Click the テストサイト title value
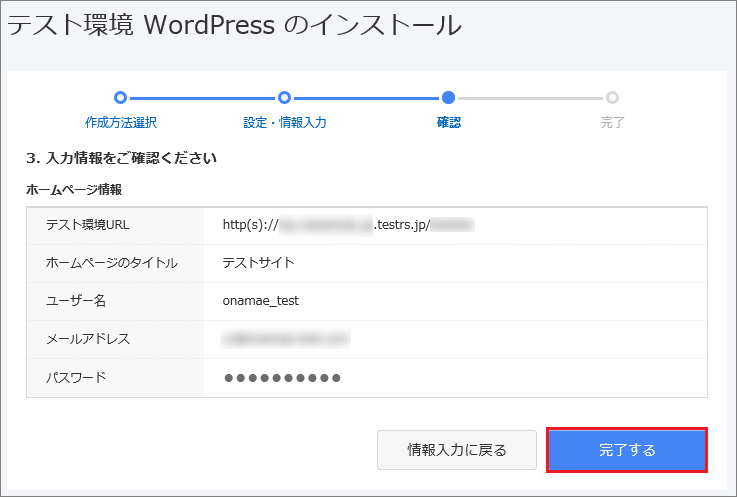The width and height of the screenshot is (737, 497). pyautogui.click(x=259, y=262)
